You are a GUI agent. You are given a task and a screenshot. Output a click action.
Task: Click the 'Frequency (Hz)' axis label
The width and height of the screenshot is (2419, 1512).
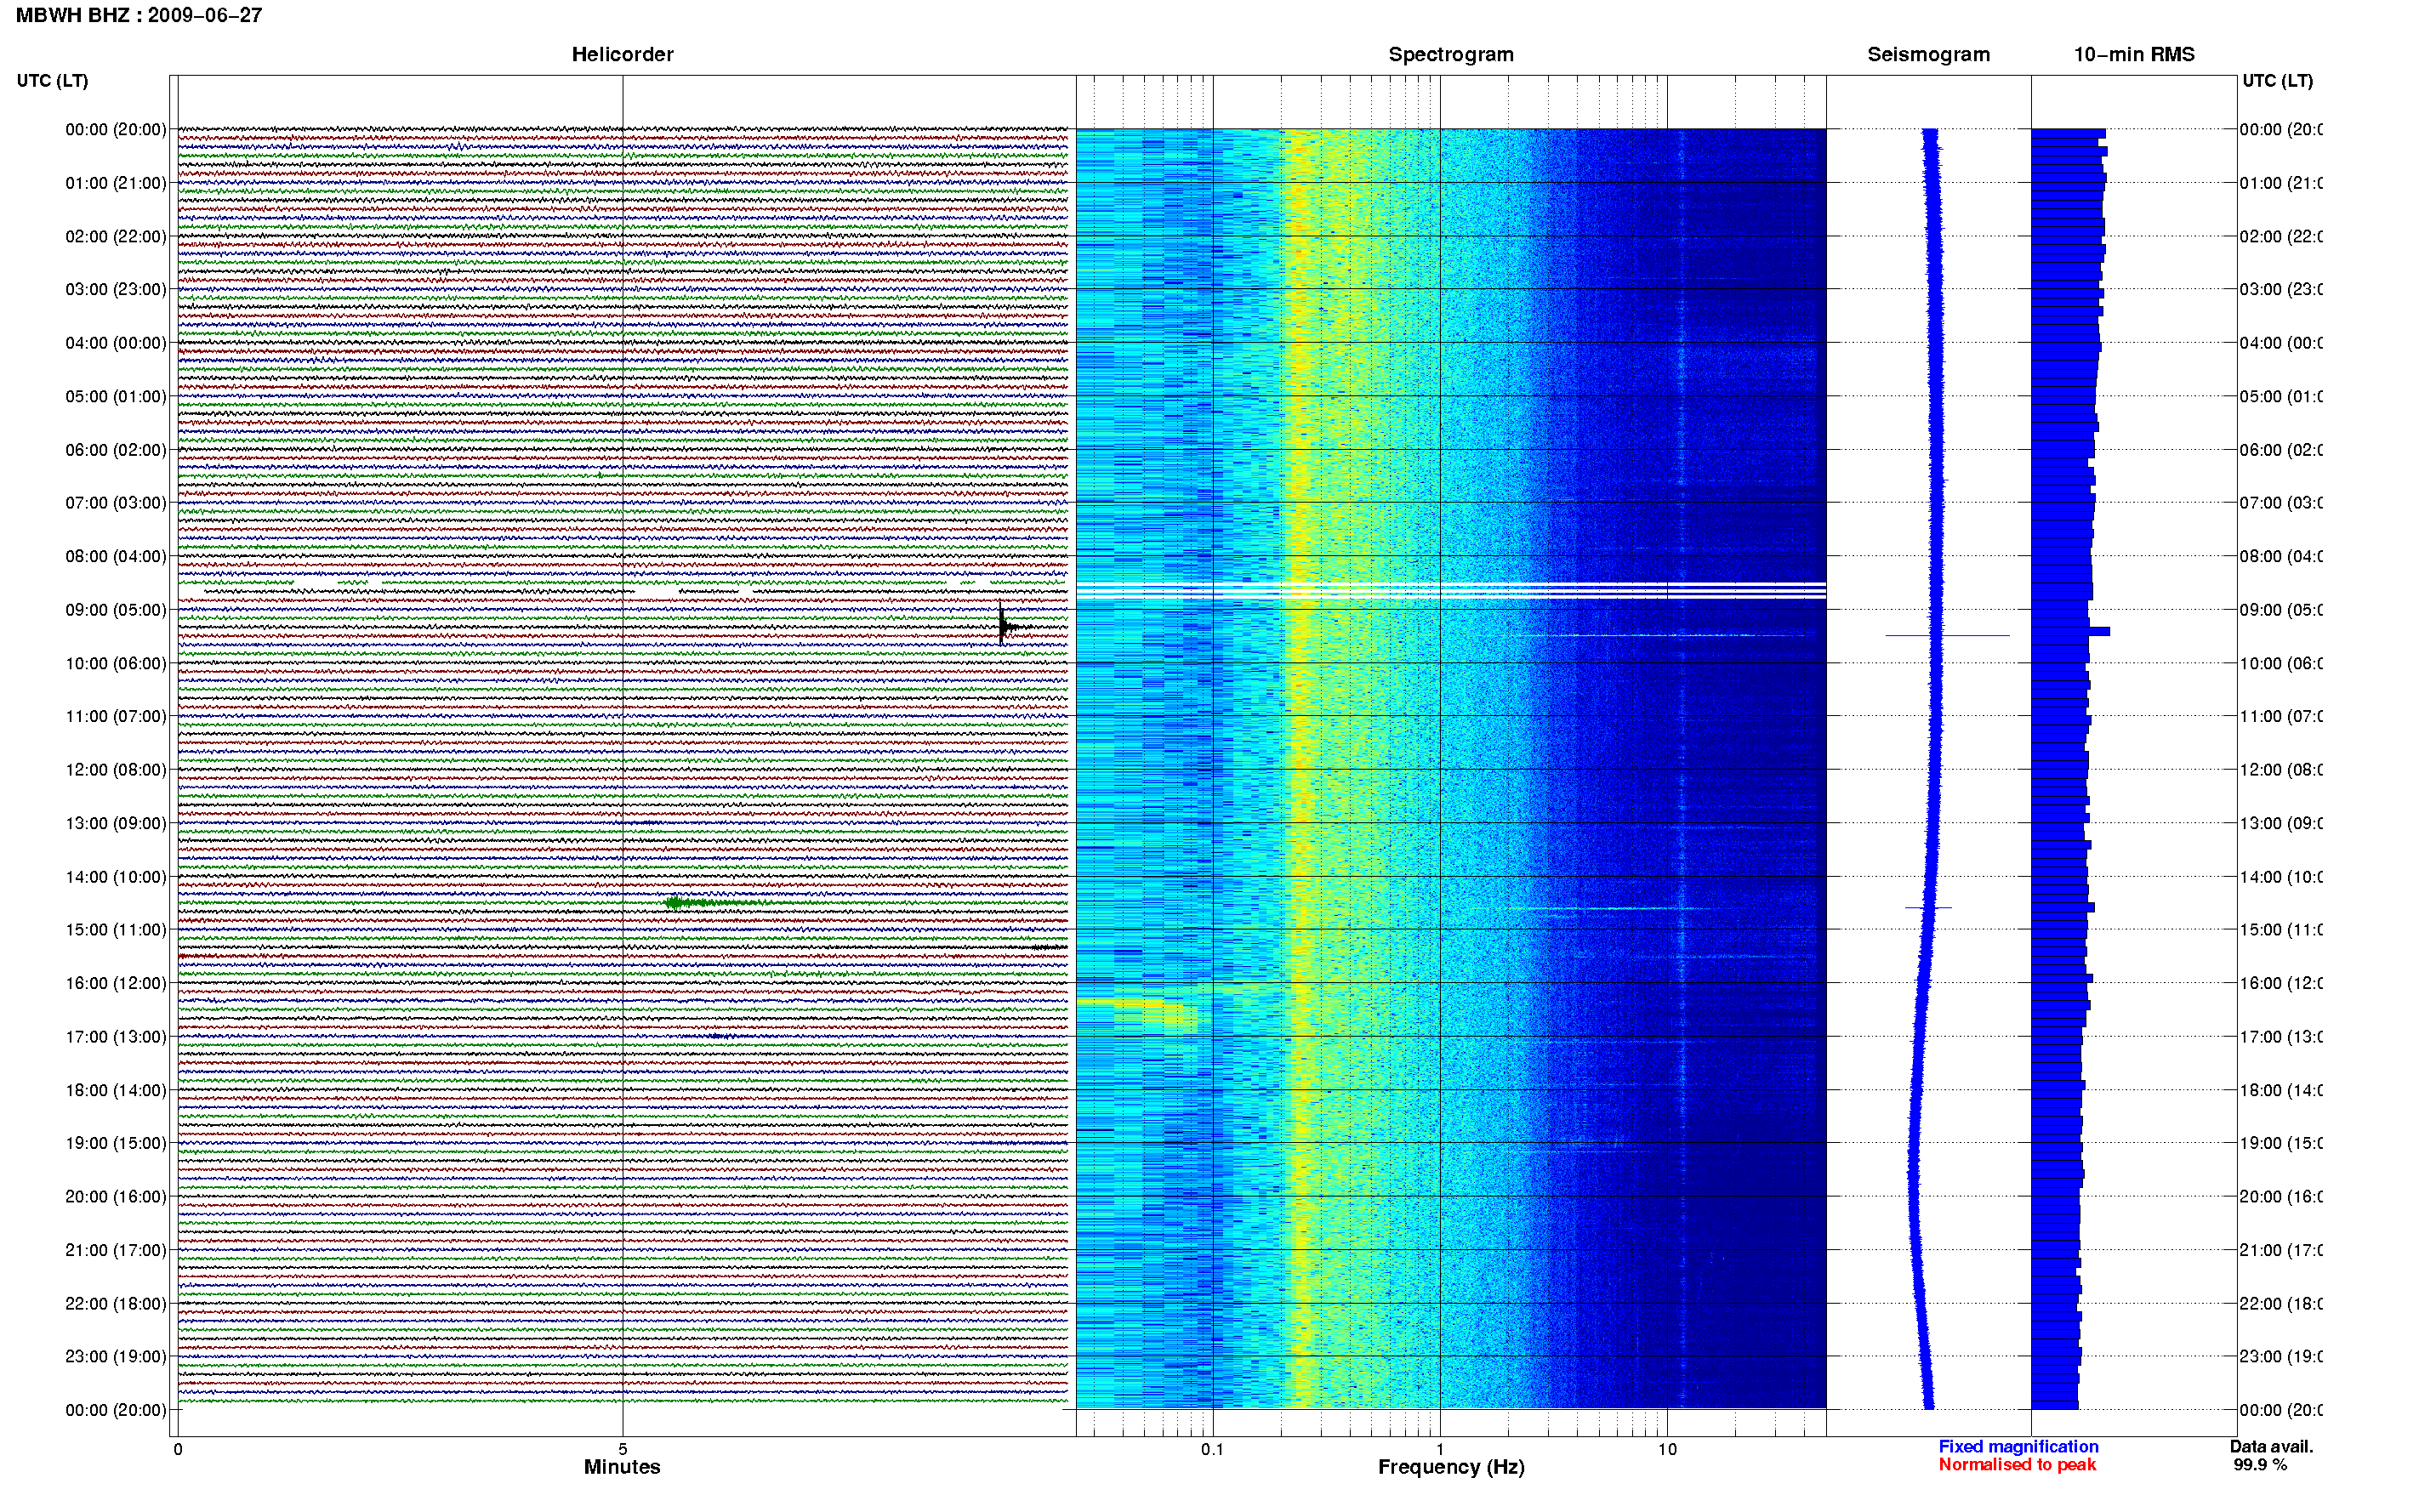click(1451, 1467)
